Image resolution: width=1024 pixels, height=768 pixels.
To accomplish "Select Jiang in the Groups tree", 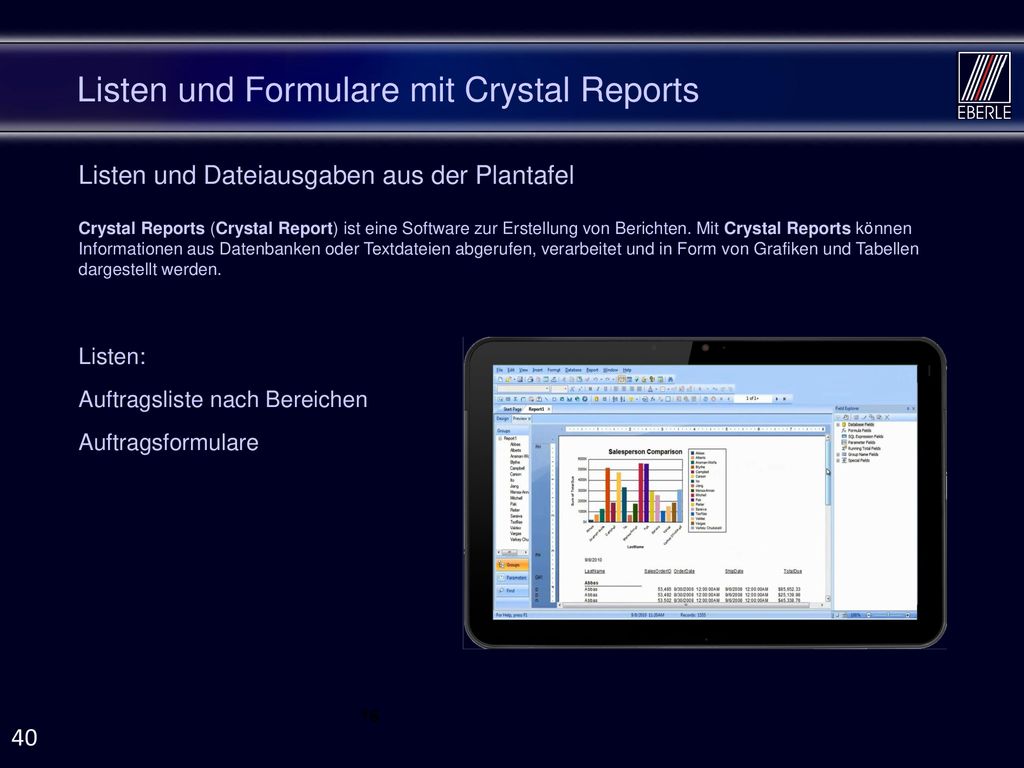I will (x=514, y=486).
